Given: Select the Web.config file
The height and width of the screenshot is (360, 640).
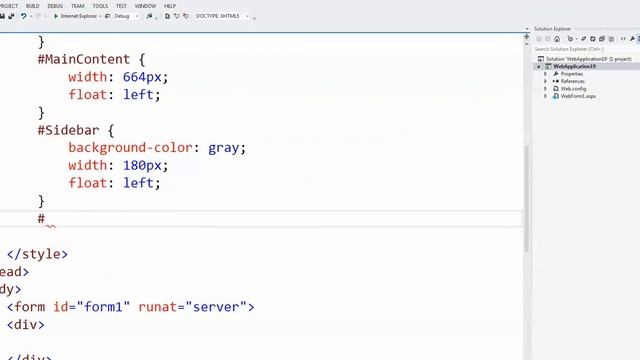Looking at the screenshot, I should (x=573, y=89).
